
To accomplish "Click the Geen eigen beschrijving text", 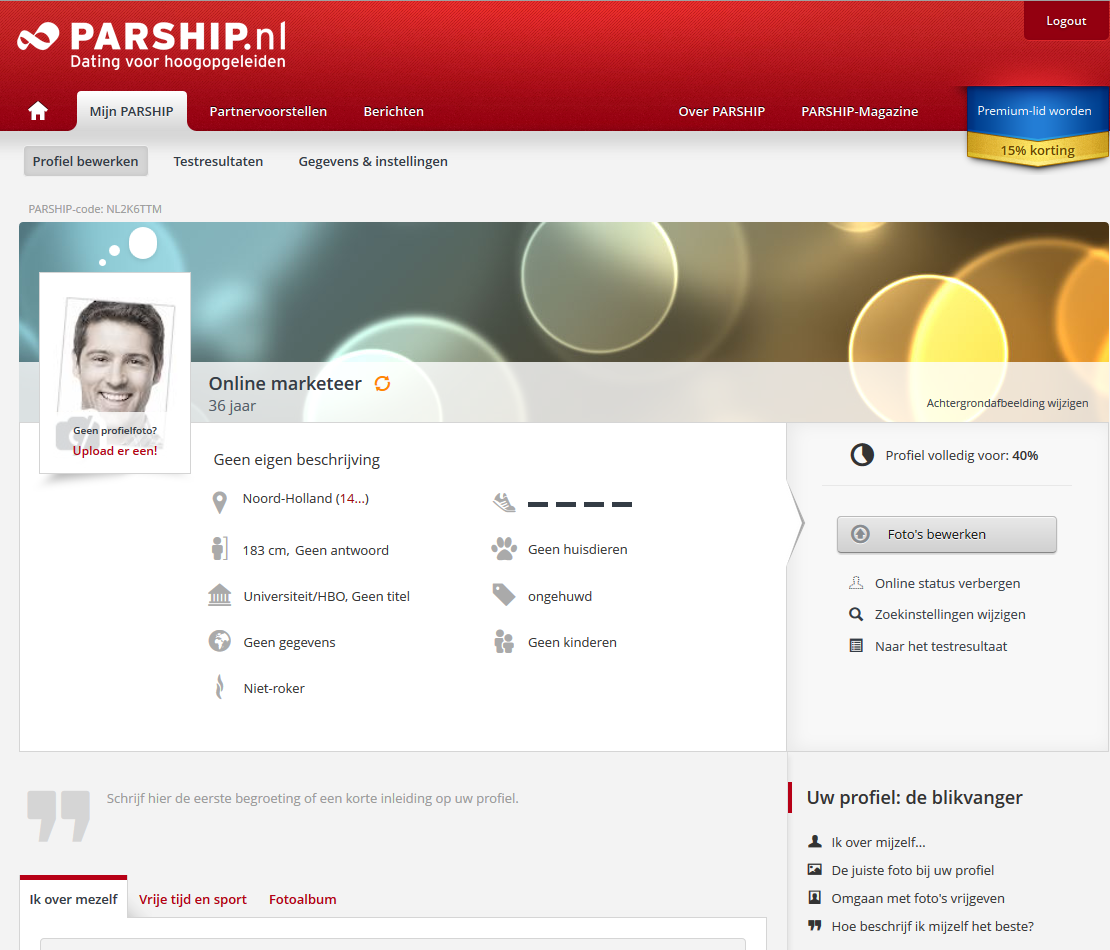I will (x=297, y=459).
